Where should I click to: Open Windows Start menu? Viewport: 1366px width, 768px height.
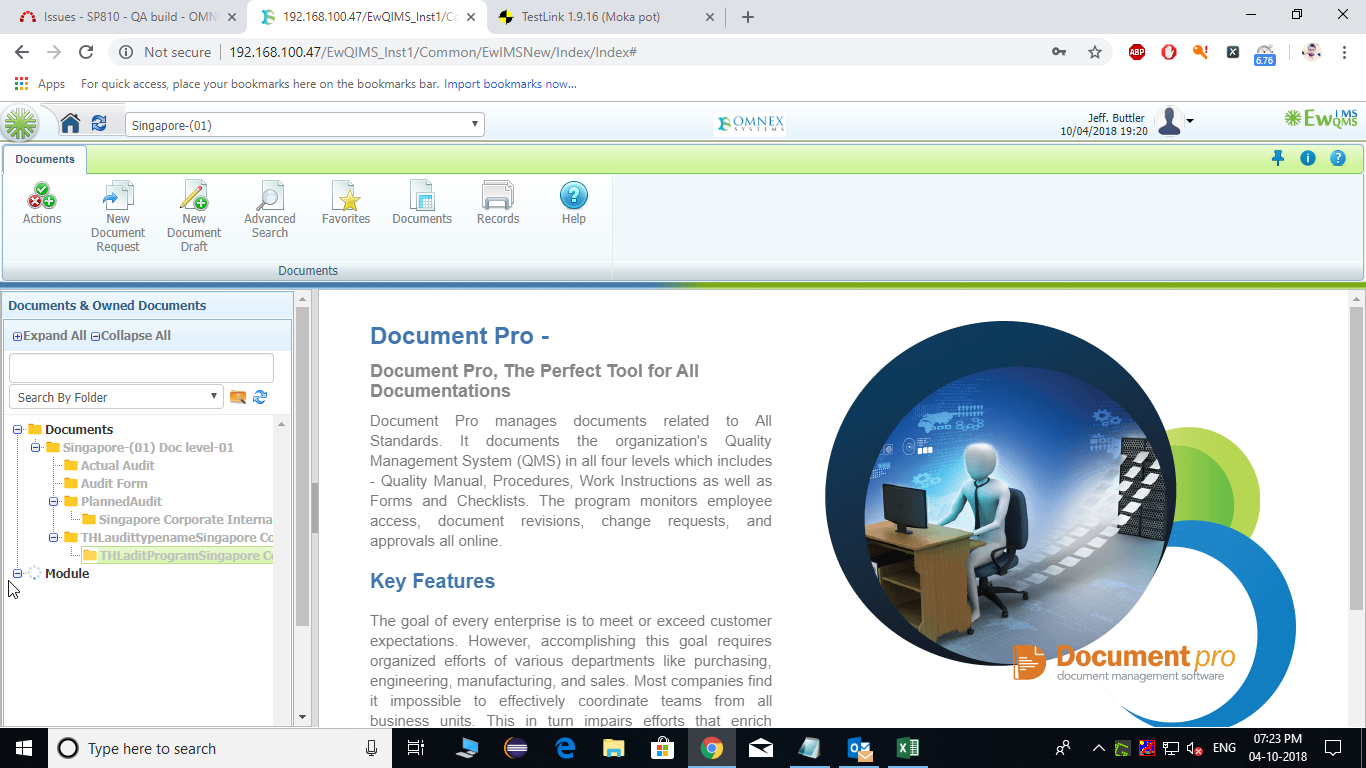pyautogui.click(x=23, y=747)
